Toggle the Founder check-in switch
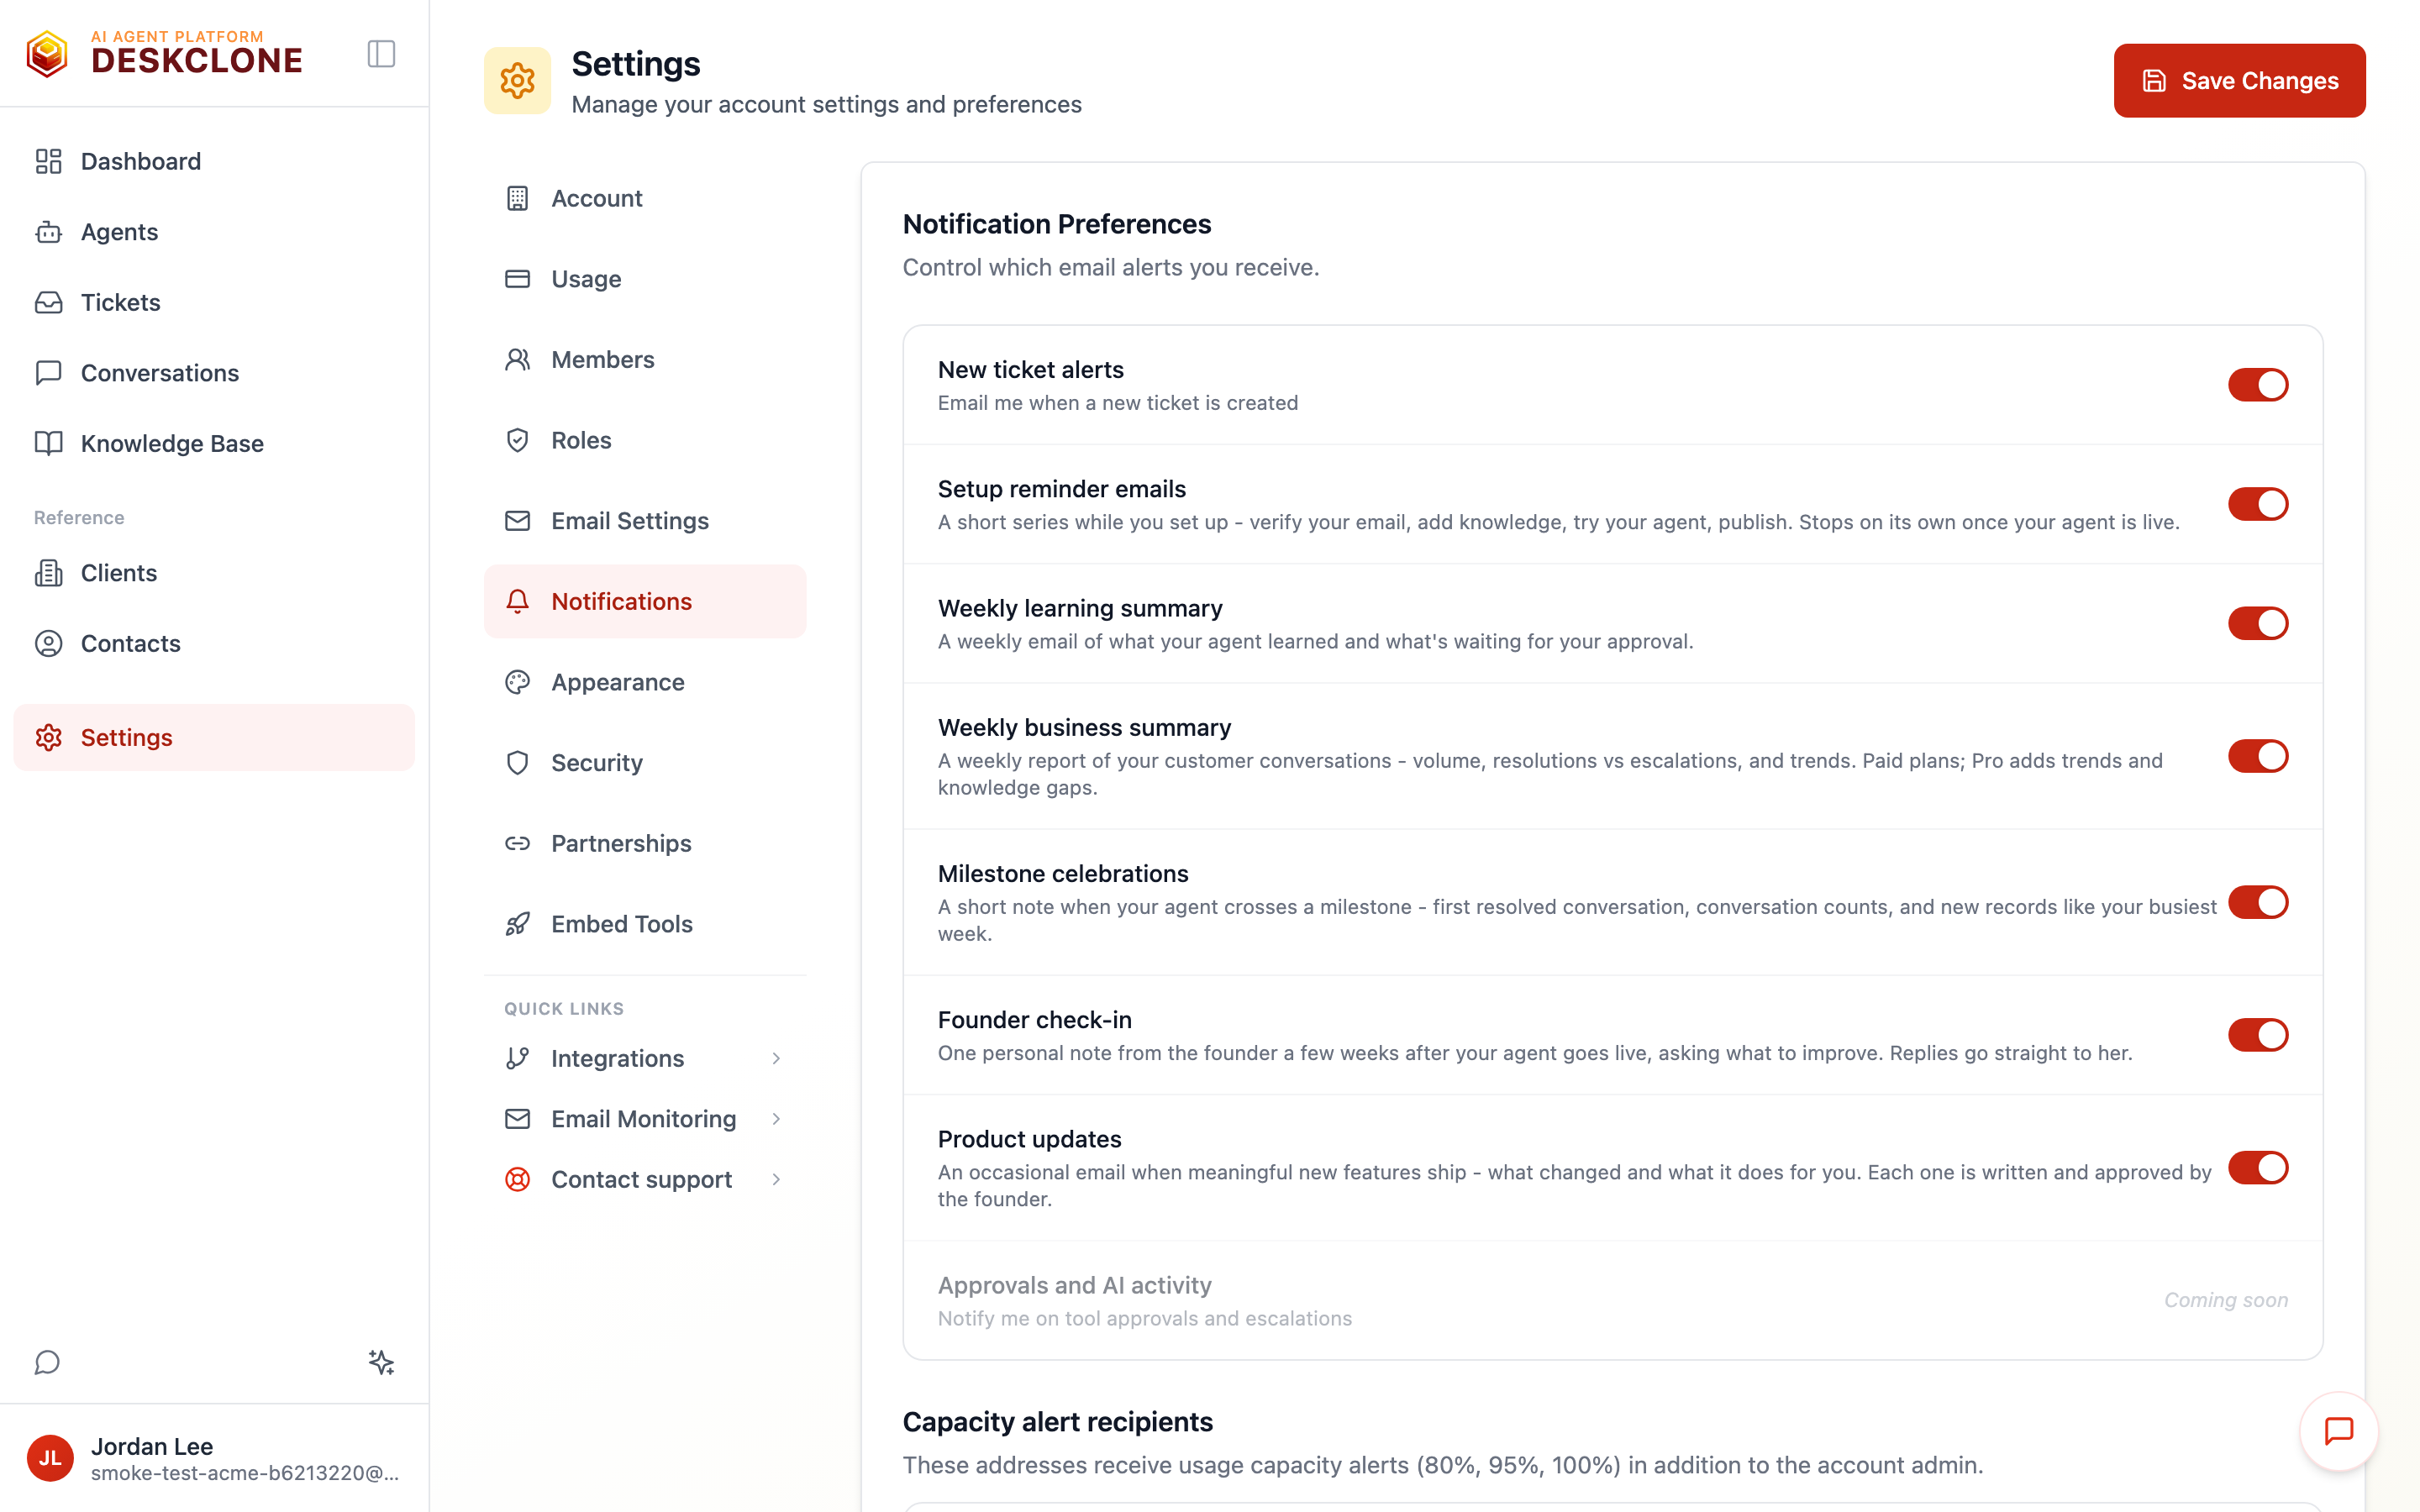Viewport: 2420px width, 1512px height. (x=2257, y=1035)
